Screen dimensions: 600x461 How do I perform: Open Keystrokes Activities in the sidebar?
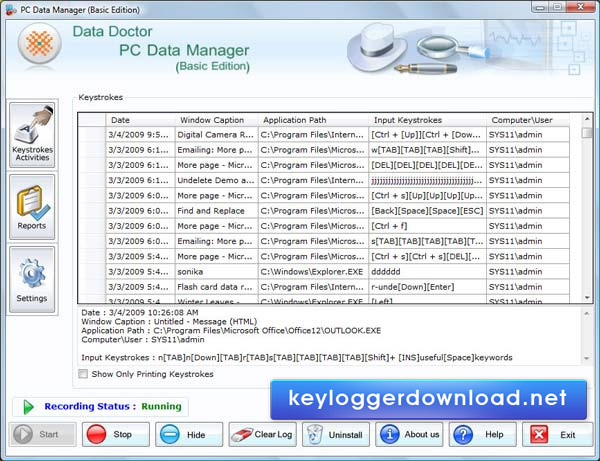coord(32,135)
